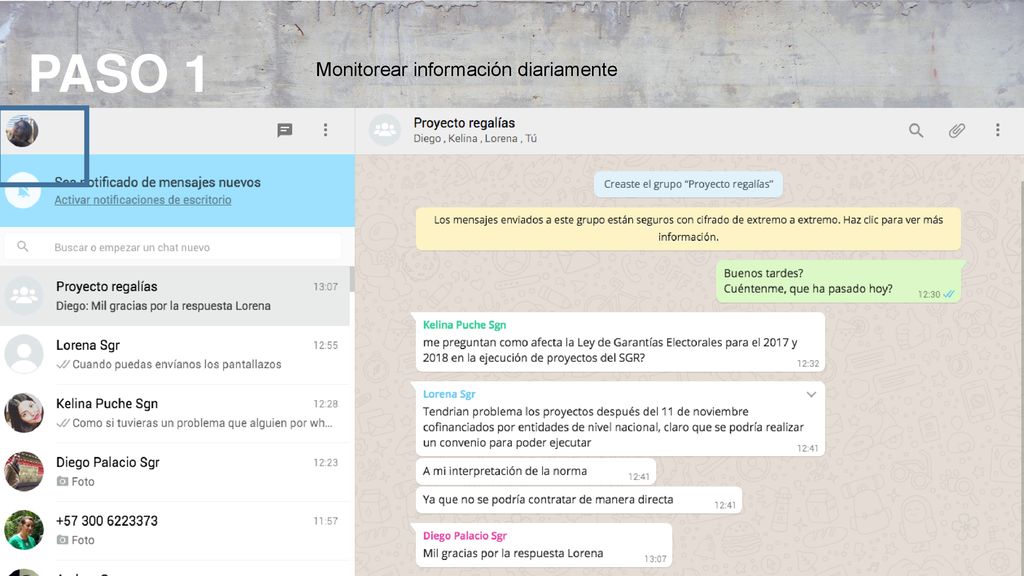The height and width of the screenshot is (576, 1024).
Task: Click Kelina Puche Sgn sender name in message
Action: pyautogui.click(x=464, y=325)
